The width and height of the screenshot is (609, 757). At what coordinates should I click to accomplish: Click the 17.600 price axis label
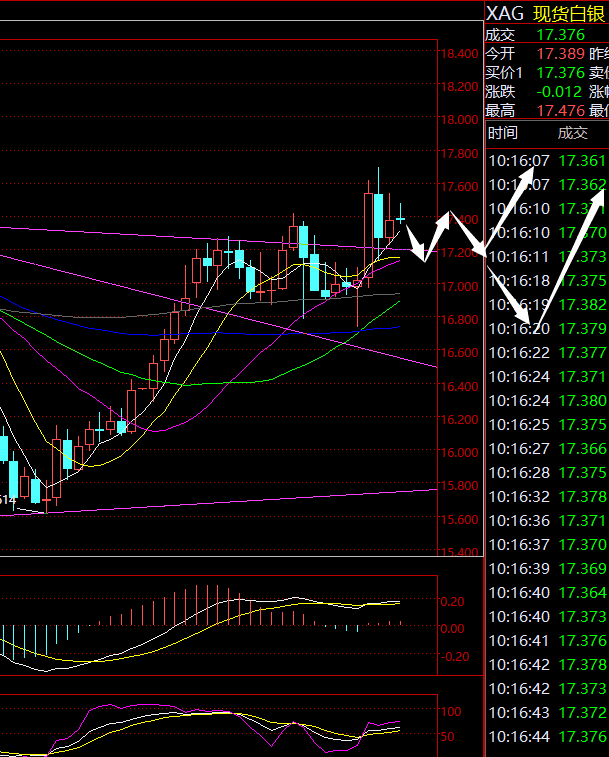pyautogui.click(x=459, y=186)
